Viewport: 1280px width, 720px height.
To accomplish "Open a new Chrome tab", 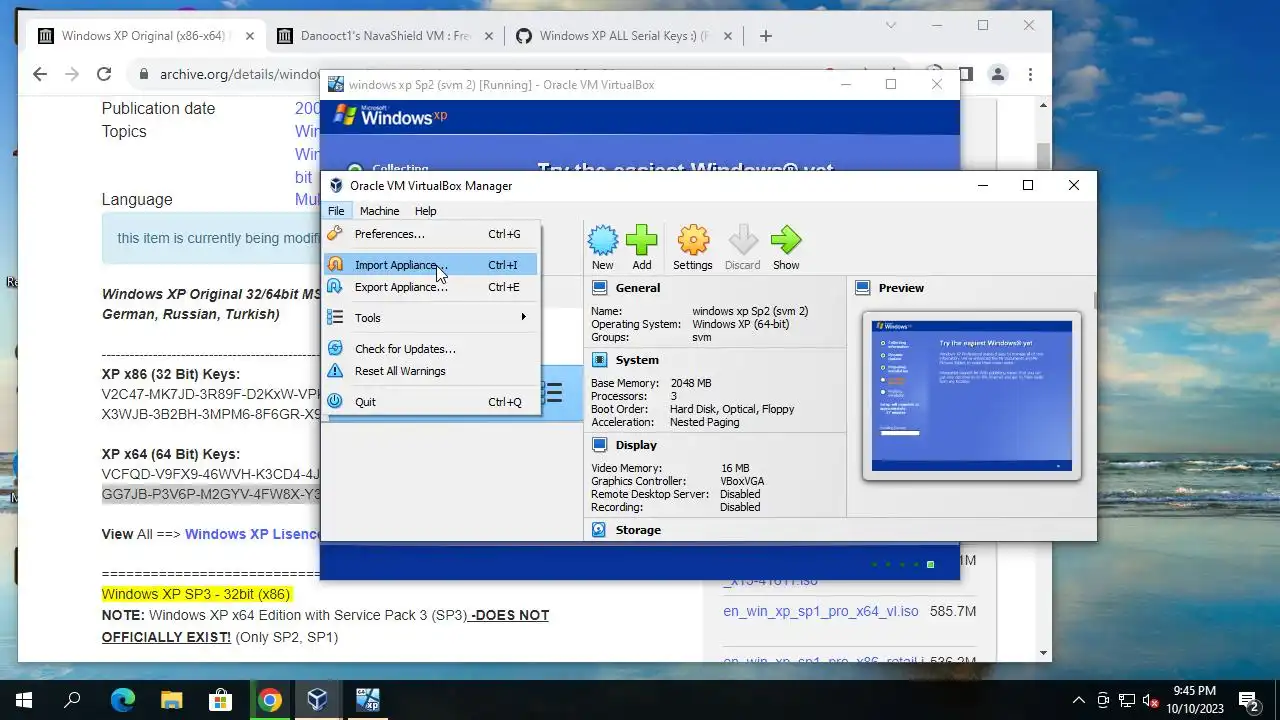I will click(766, 36).
